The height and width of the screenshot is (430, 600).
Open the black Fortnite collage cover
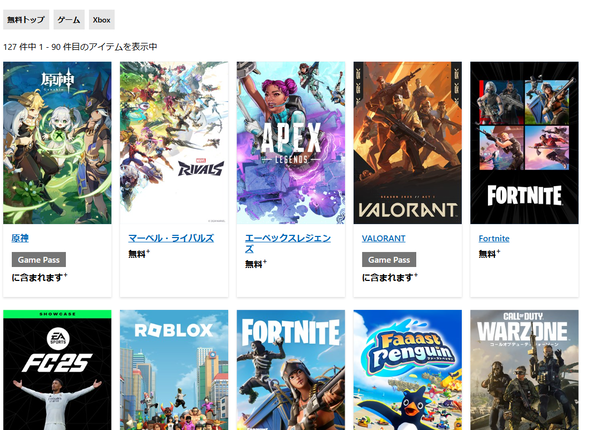pyautogui.click(x=524, y=143)
